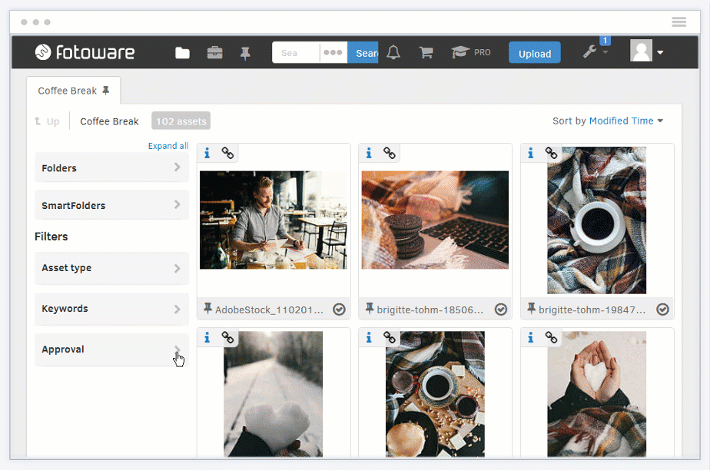The width and height of the screenshot is (710, 470).
Task: Open the shopping cart
Action: 425,53
